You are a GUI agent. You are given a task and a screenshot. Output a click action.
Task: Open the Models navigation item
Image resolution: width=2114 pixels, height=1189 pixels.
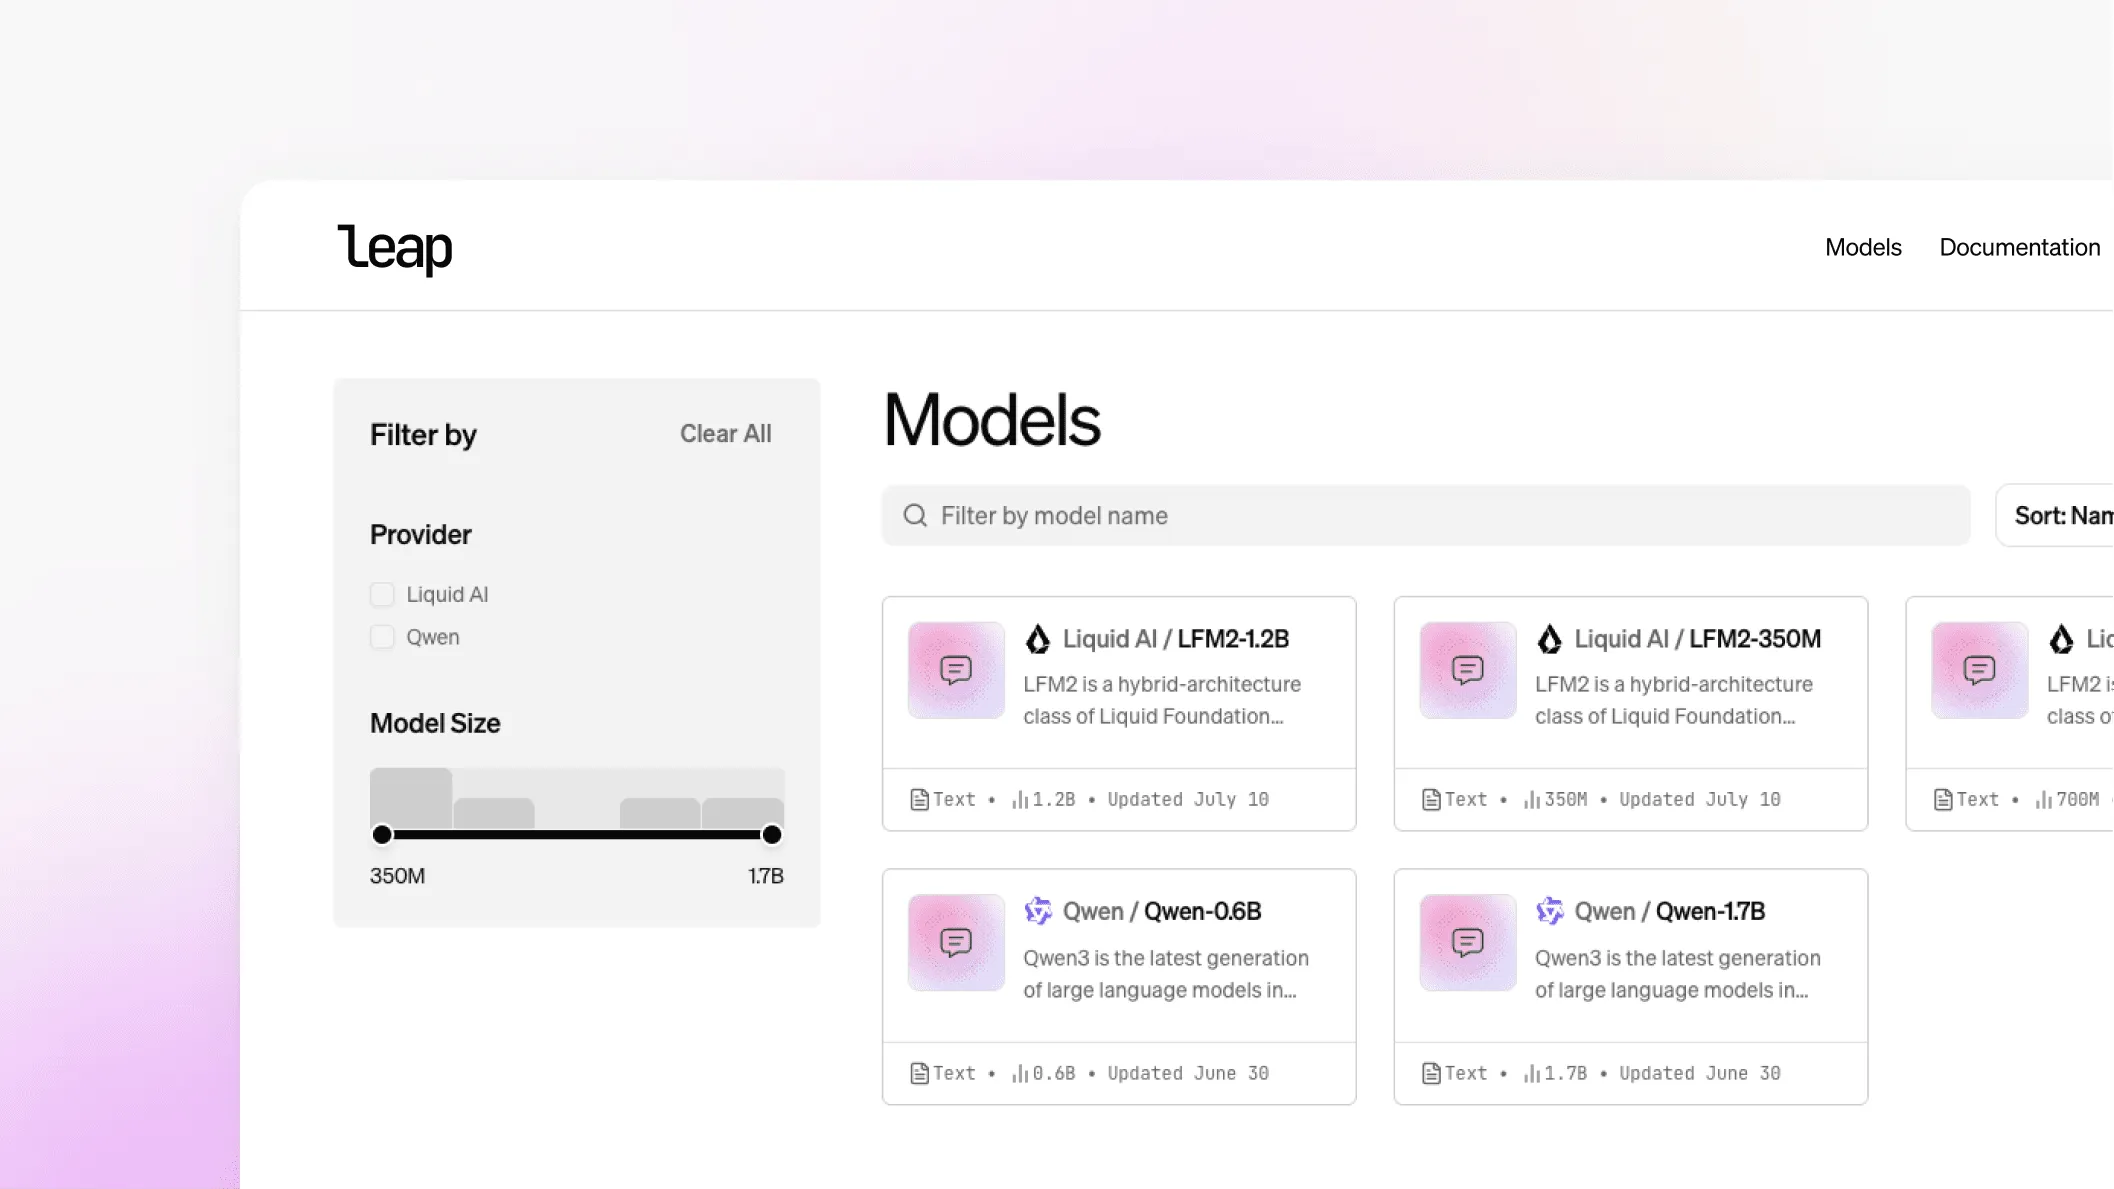coord(1862,247)
